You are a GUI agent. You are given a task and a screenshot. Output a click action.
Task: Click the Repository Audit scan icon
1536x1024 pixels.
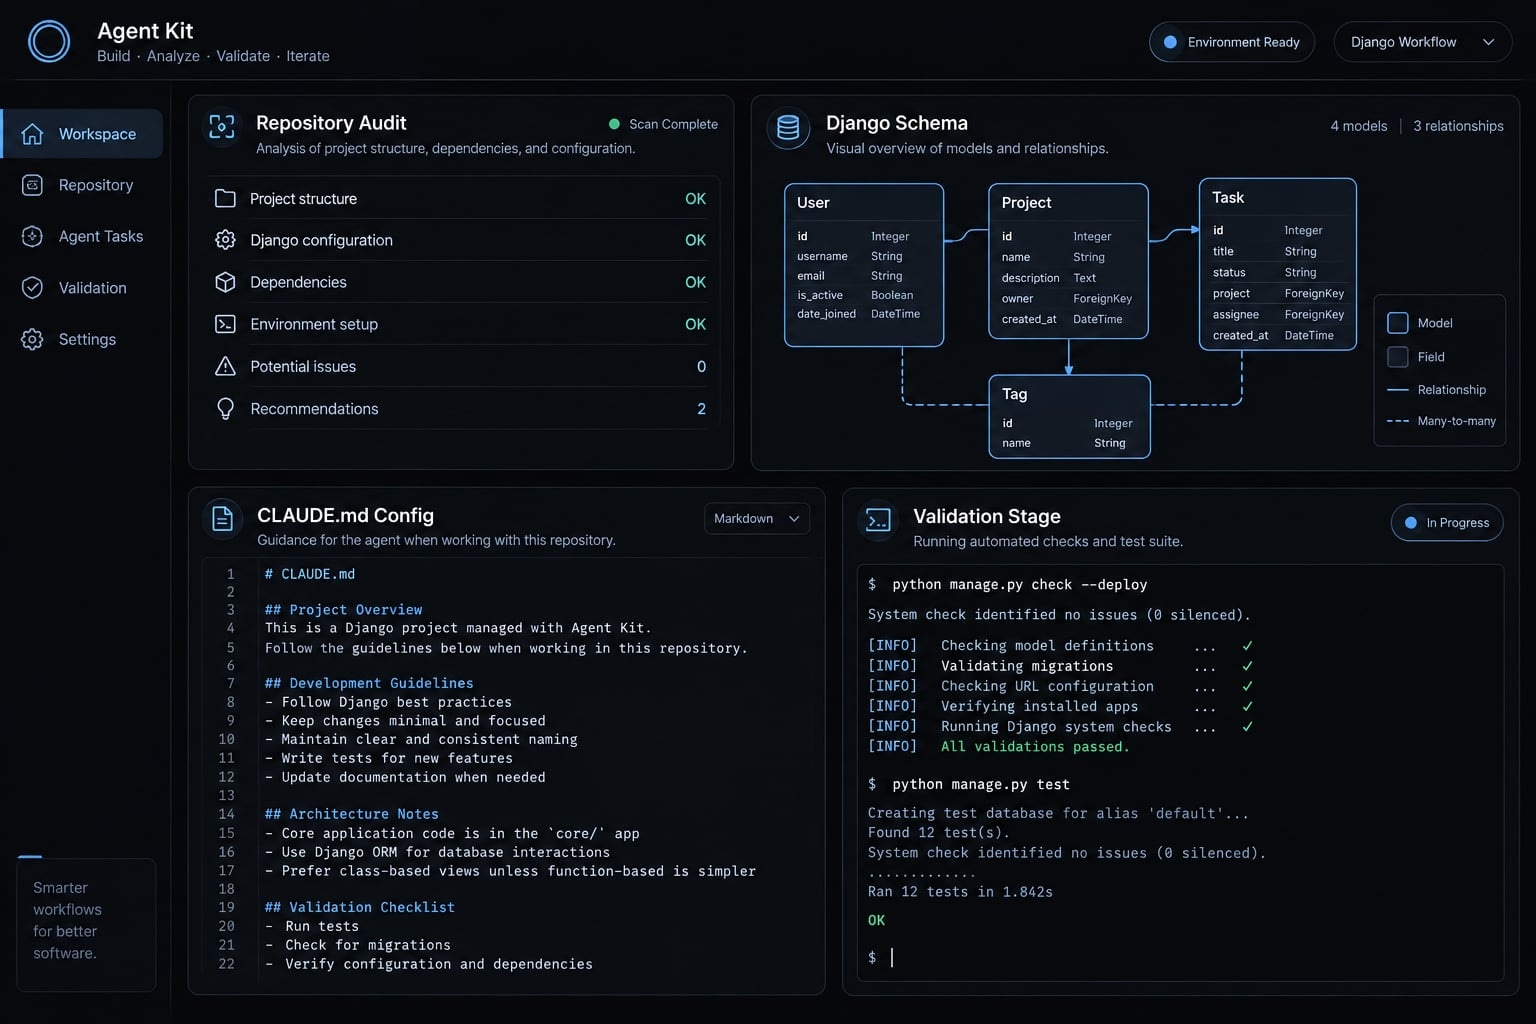click(221, 127)
